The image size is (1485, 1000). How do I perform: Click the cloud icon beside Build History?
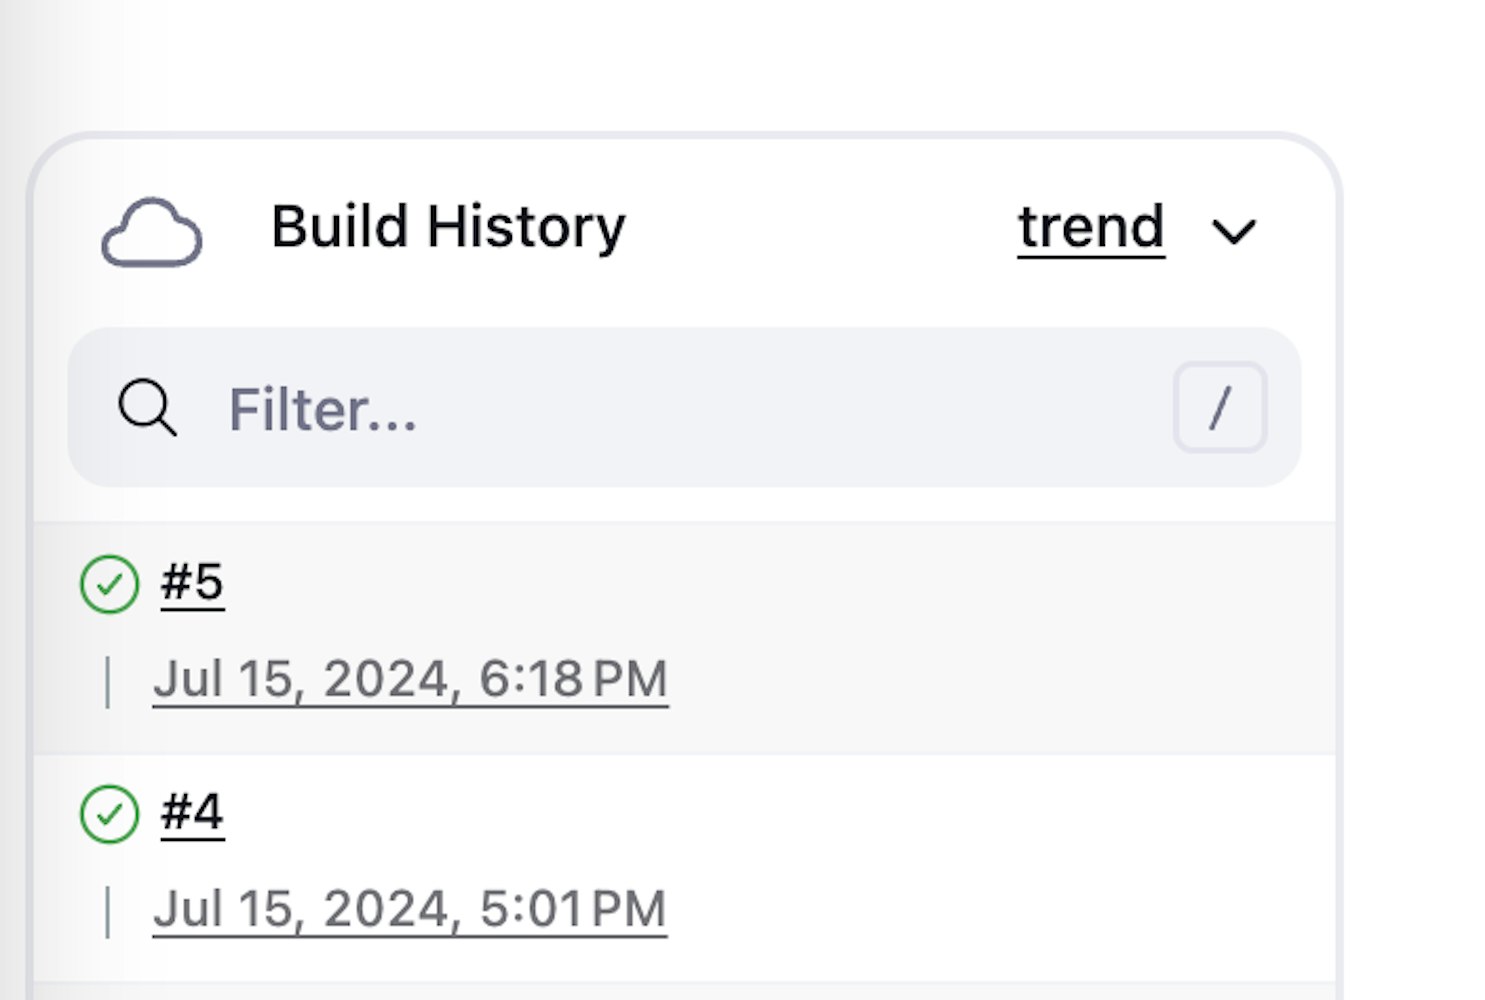pyautogui.click(x=152, y=232)
